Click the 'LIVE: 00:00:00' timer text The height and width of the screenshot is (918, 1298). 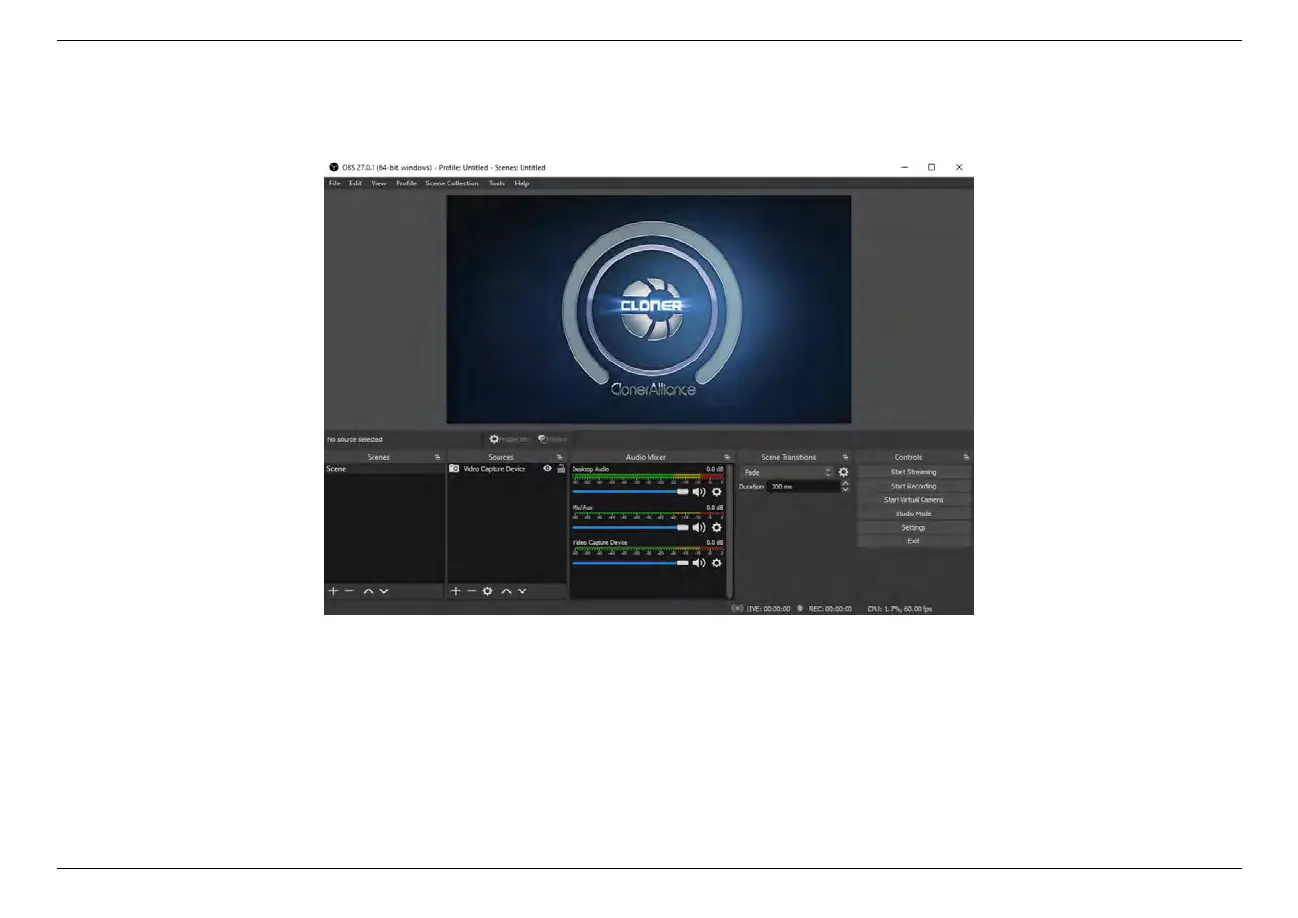(768, 608)
